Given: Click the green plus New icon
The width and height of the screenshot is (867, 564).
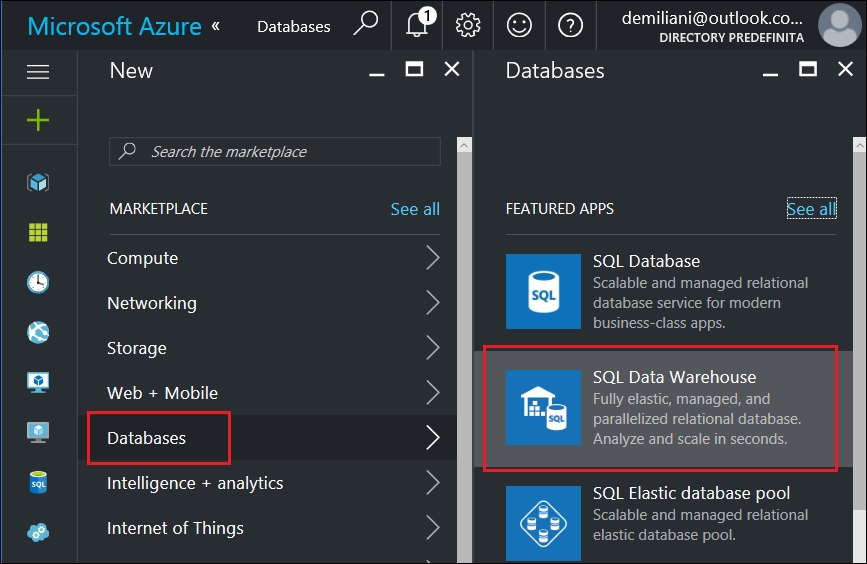Looking at the screenshot, I should [x=38, y=120].
